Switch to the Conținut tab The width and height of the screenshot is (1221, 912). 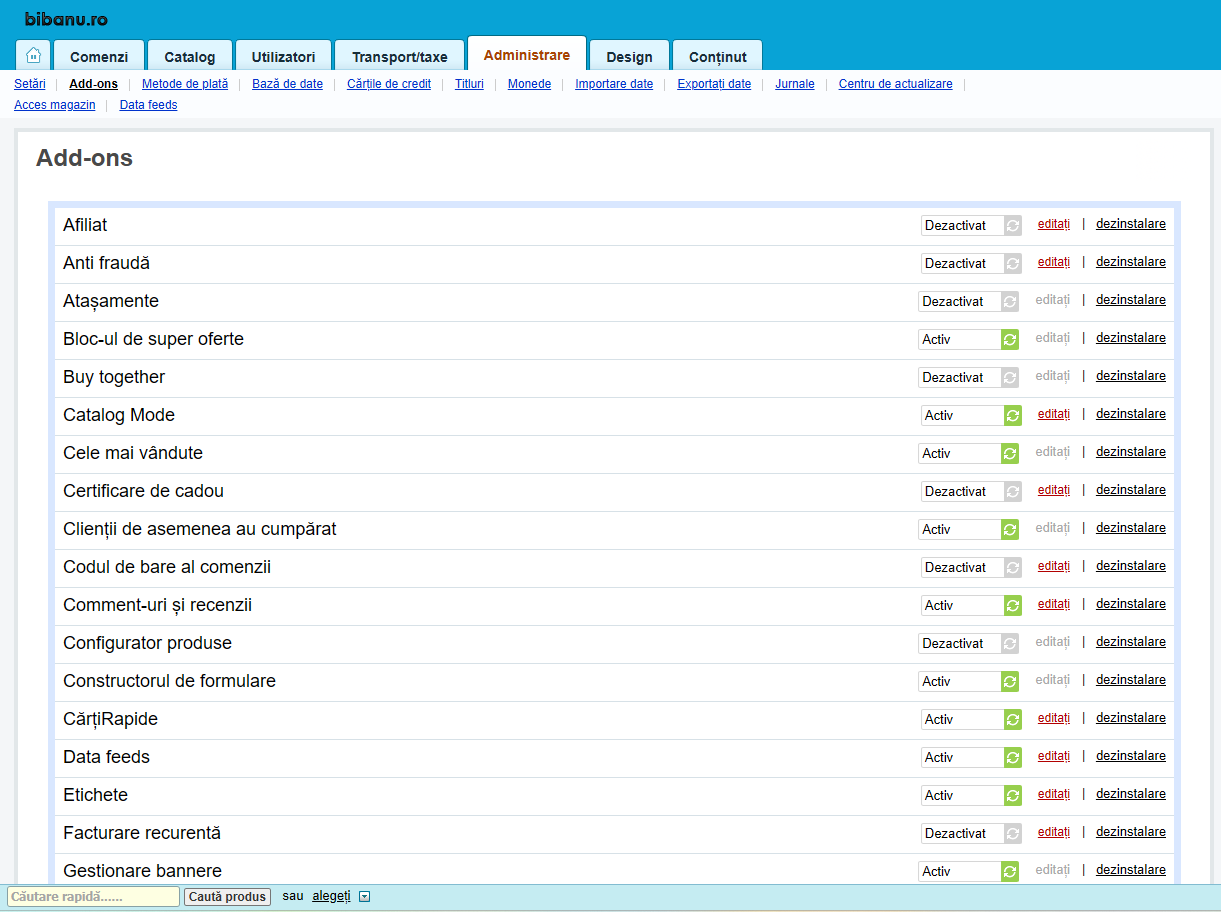pos(718,56)
